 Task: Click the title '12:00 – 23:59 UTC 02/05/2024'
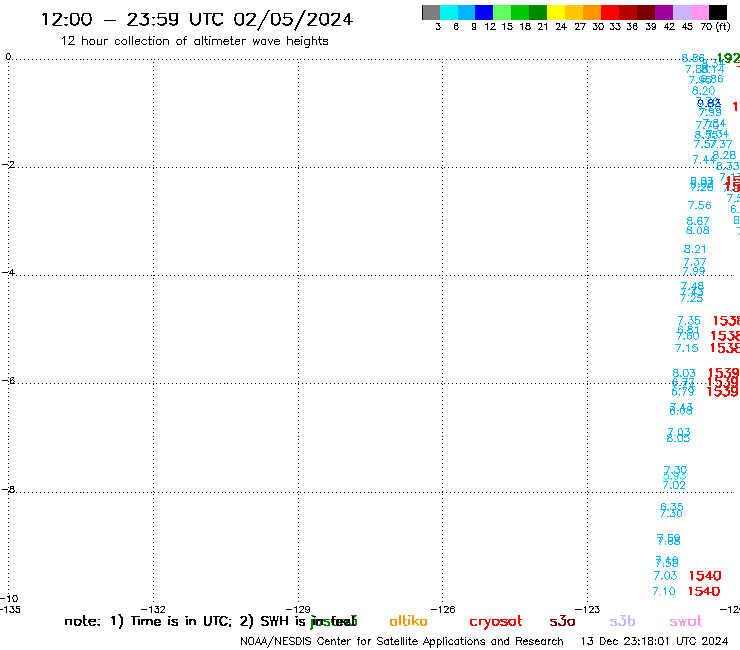[x=197, y=20]
